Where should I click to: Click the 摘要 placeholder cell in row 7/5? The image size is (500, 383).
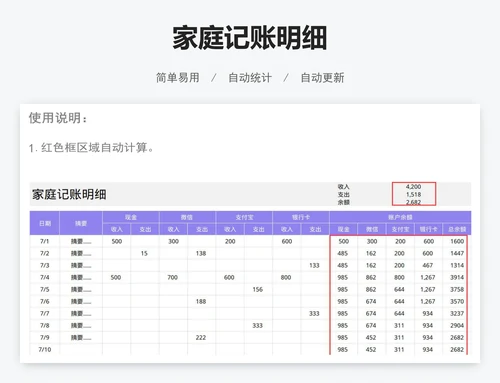[x=81, y=289]
